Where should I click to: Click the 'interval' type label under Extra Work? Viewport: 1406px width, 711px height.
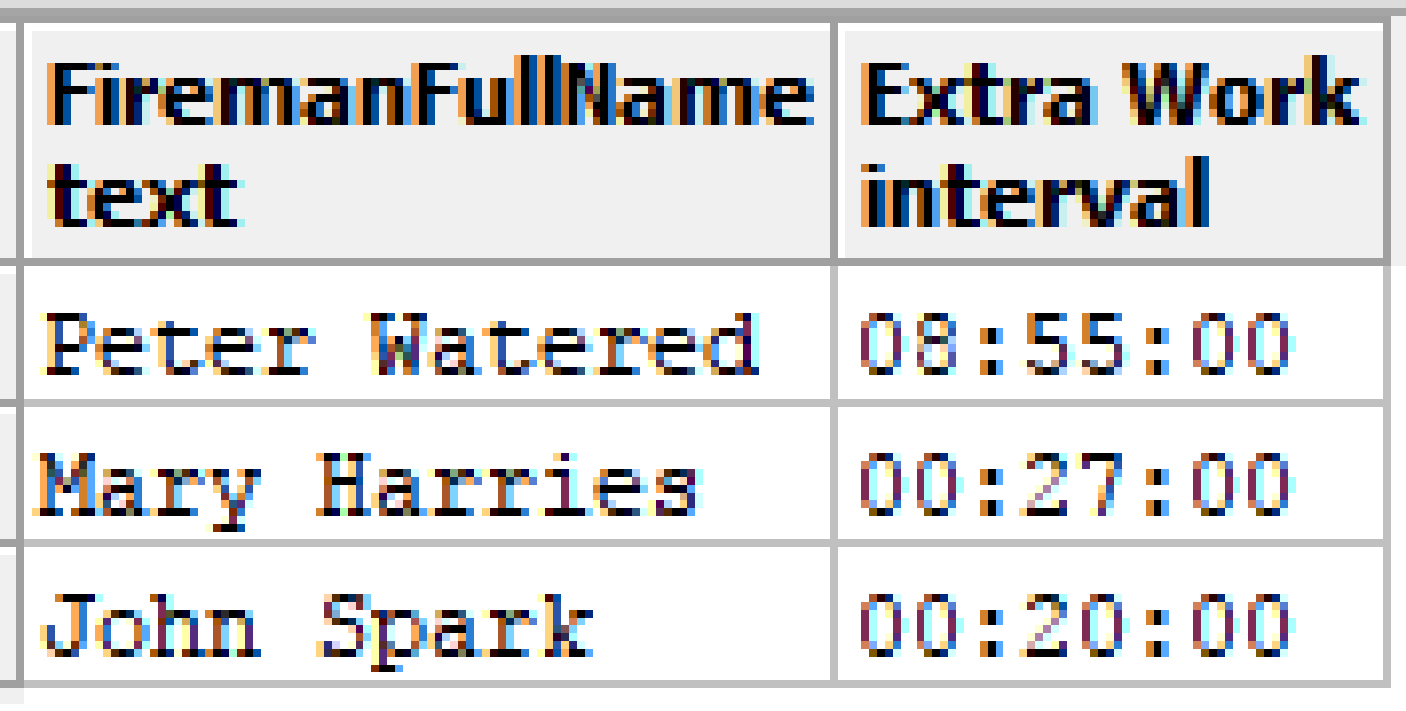(1036, 193)
